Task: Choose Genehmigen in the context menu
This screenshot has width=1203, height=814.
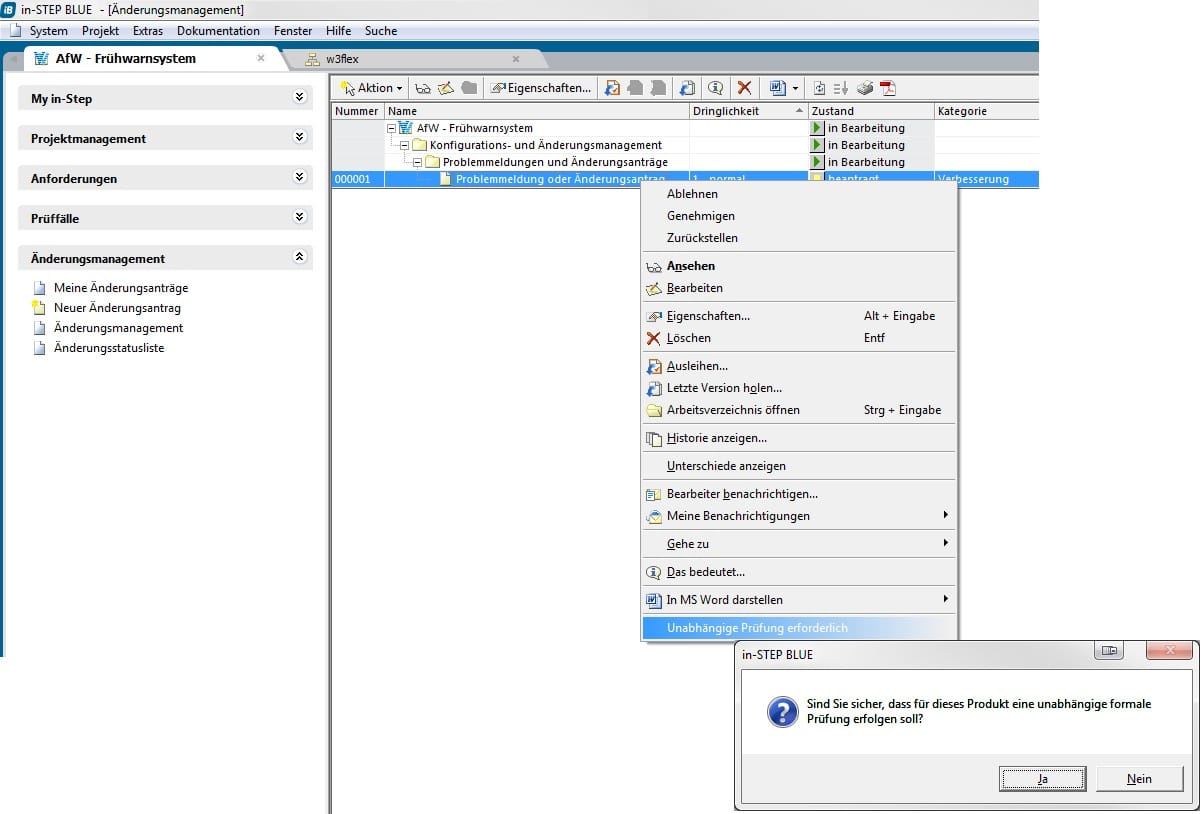Action: (700, 216)
